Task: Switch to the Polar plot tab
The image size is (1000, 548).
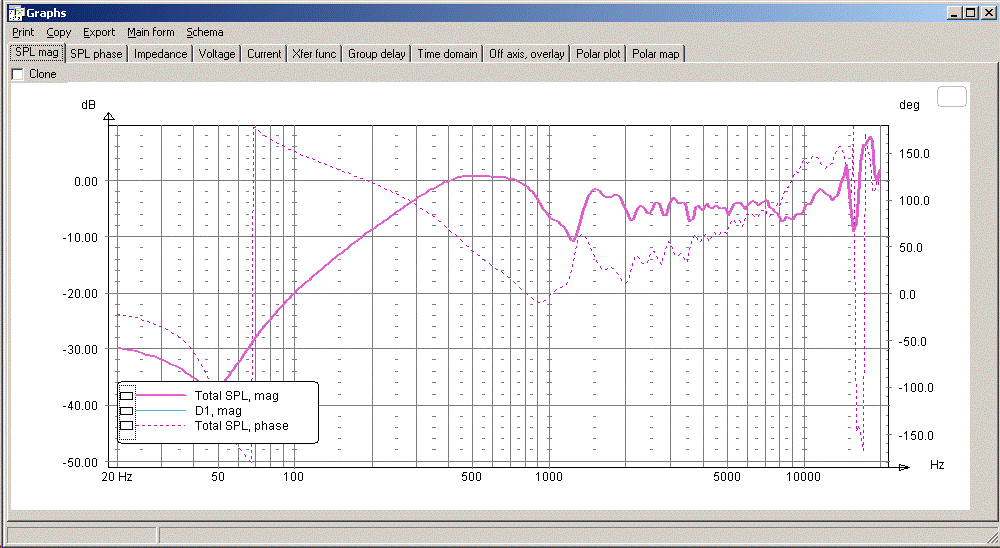Action: pyautogui.click(x=598, y=54)
